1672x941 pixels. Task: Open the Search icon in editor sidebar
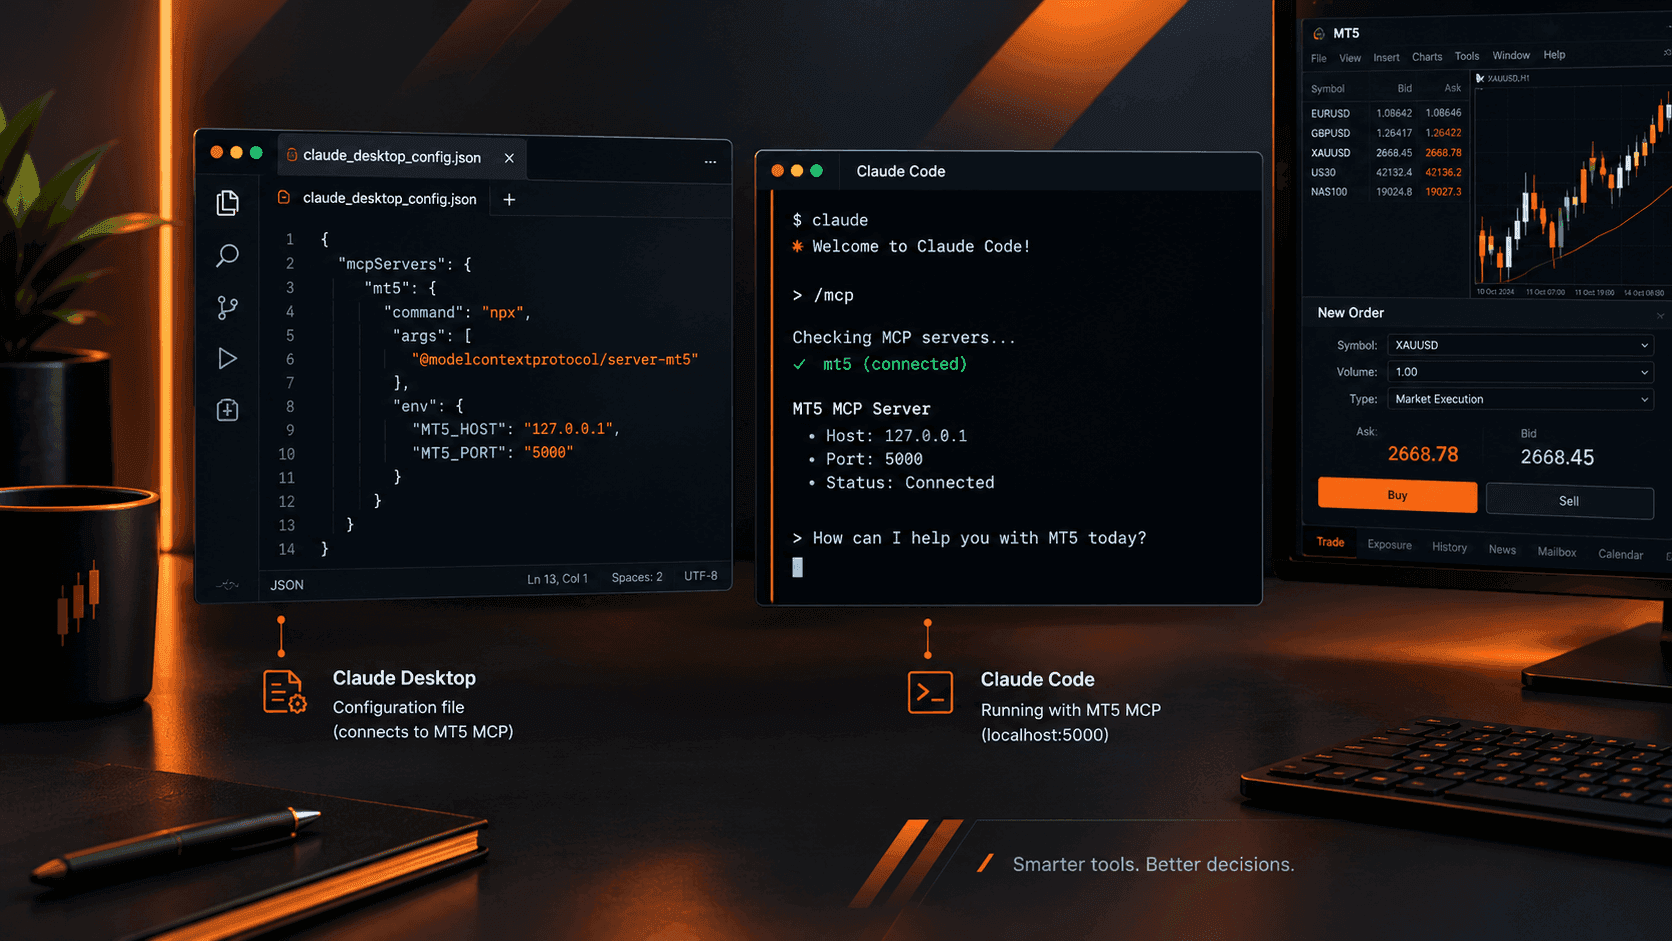tap(228, 255)
